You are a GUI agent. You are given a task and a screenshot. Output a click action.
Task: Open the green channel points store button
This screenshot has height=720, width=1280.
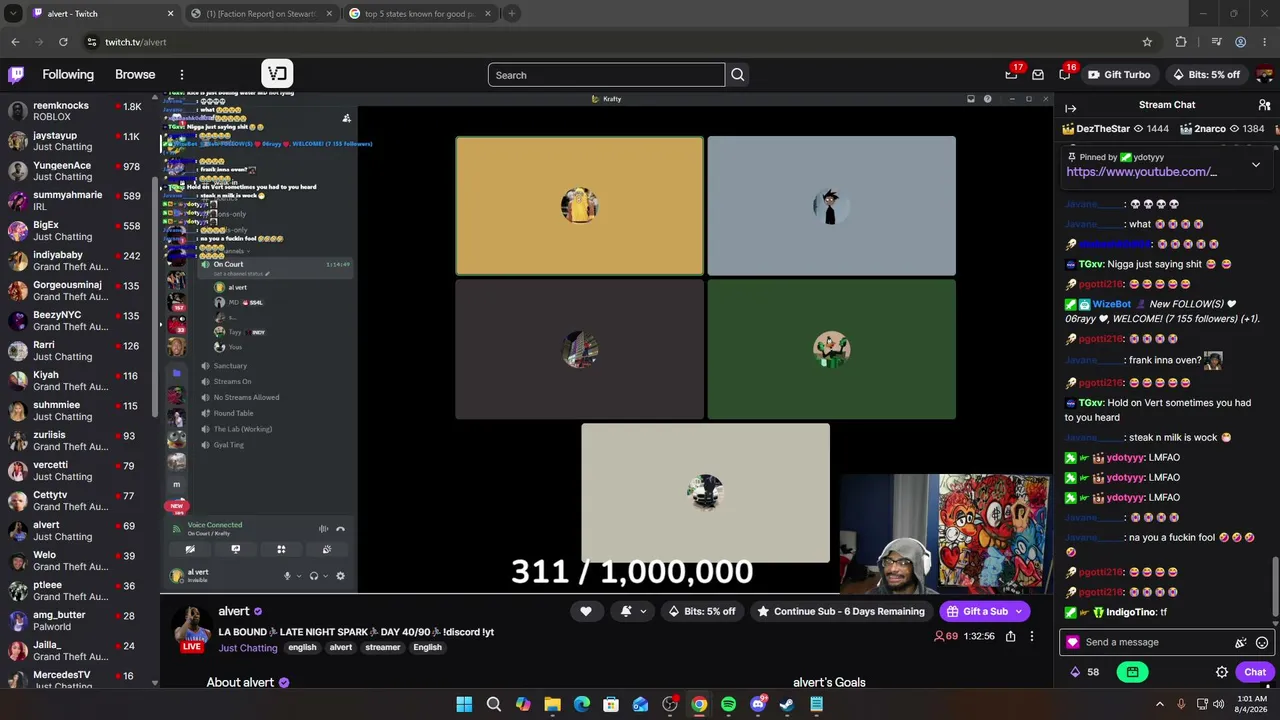click(x=1132, y=672)
